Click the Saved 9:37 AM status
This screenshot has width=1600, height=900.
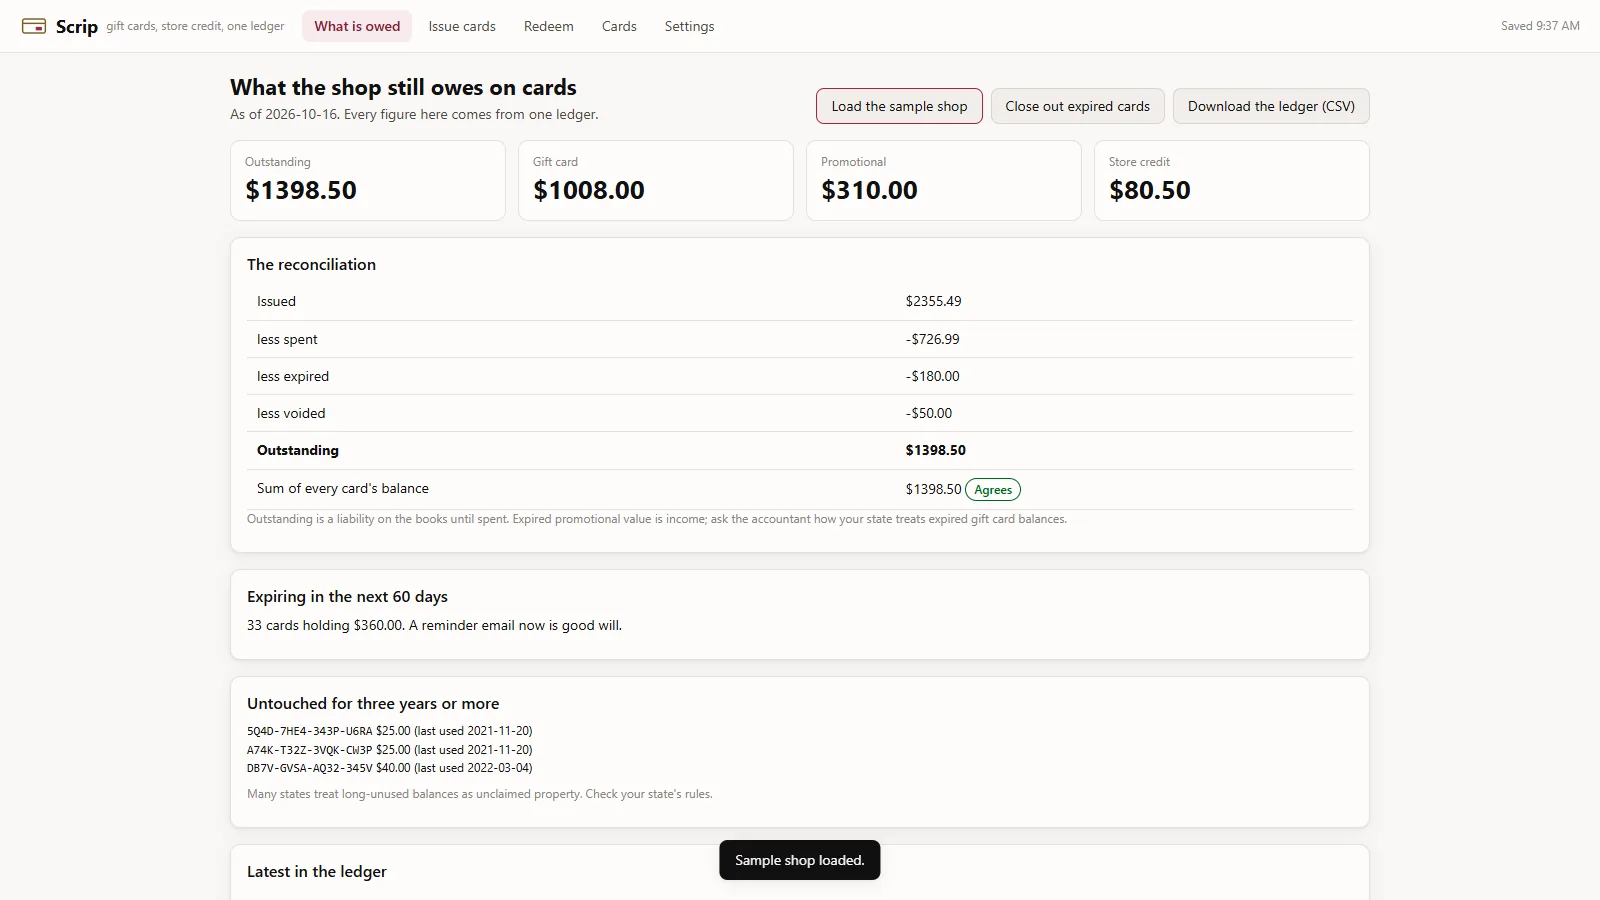pos(1540,26)
